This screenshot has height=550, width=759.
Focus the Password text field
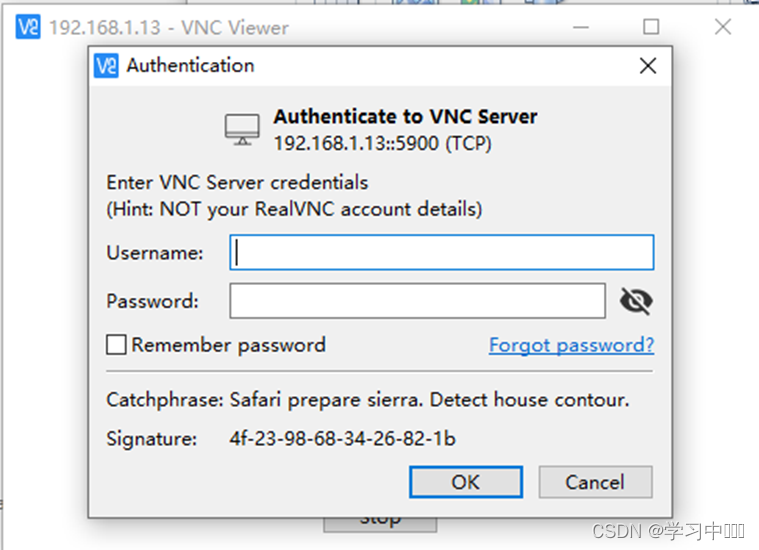(418, 301)
